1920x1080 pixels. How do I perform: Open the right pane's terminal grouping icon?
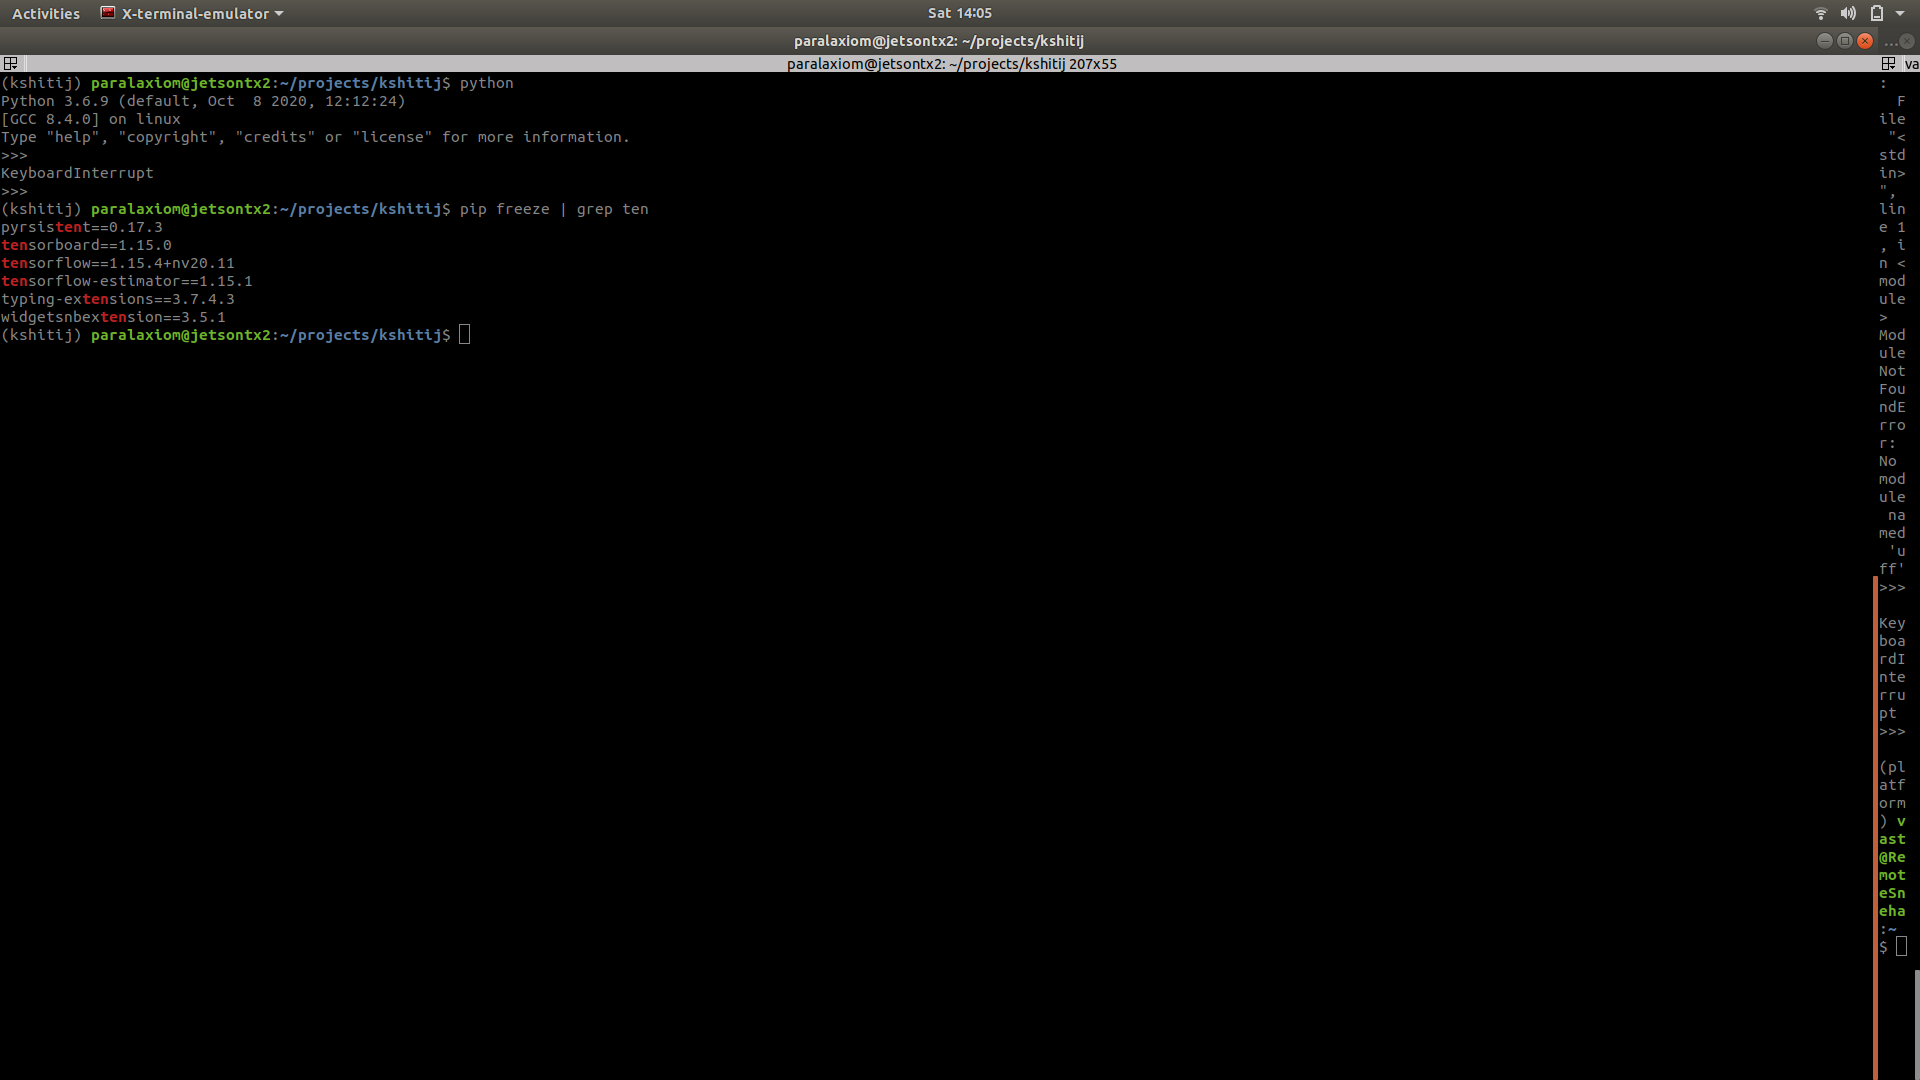[1888, 63]
